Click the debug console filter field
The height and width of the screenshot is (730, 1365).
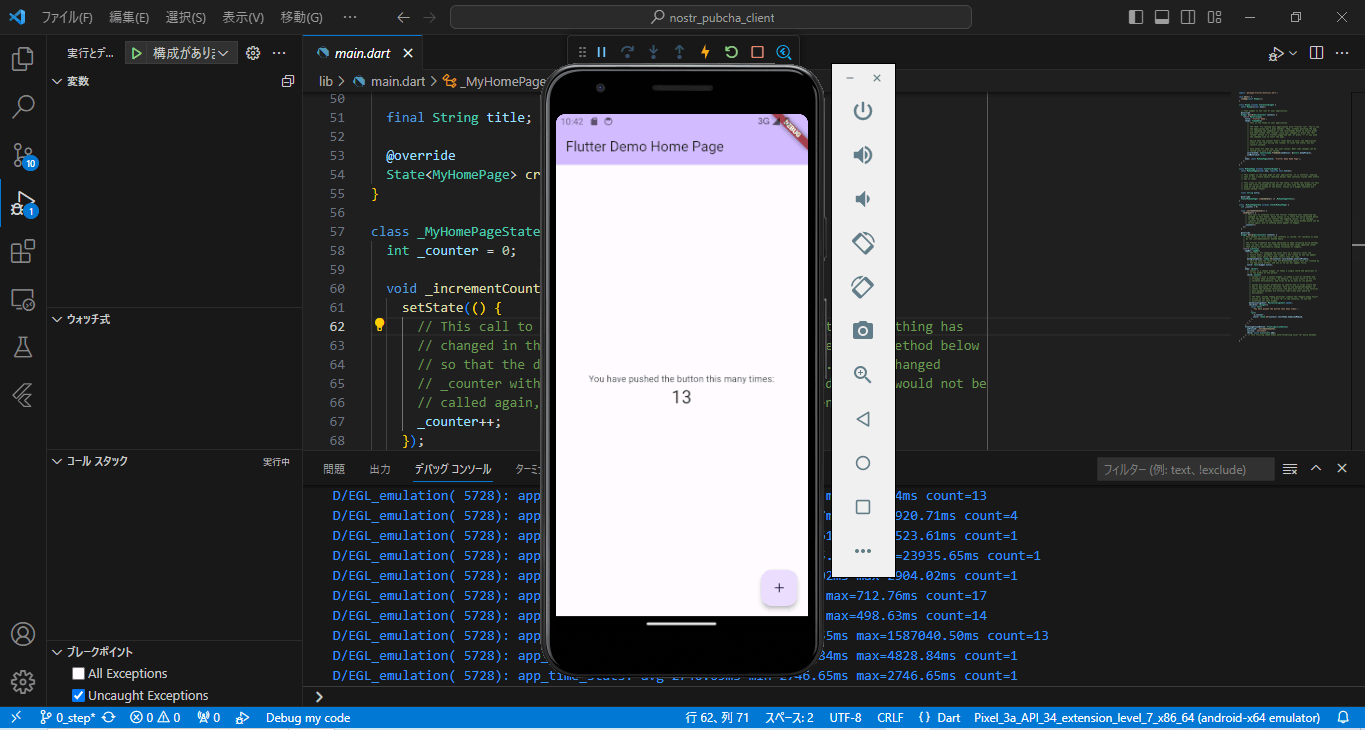tap(1185, 469)
